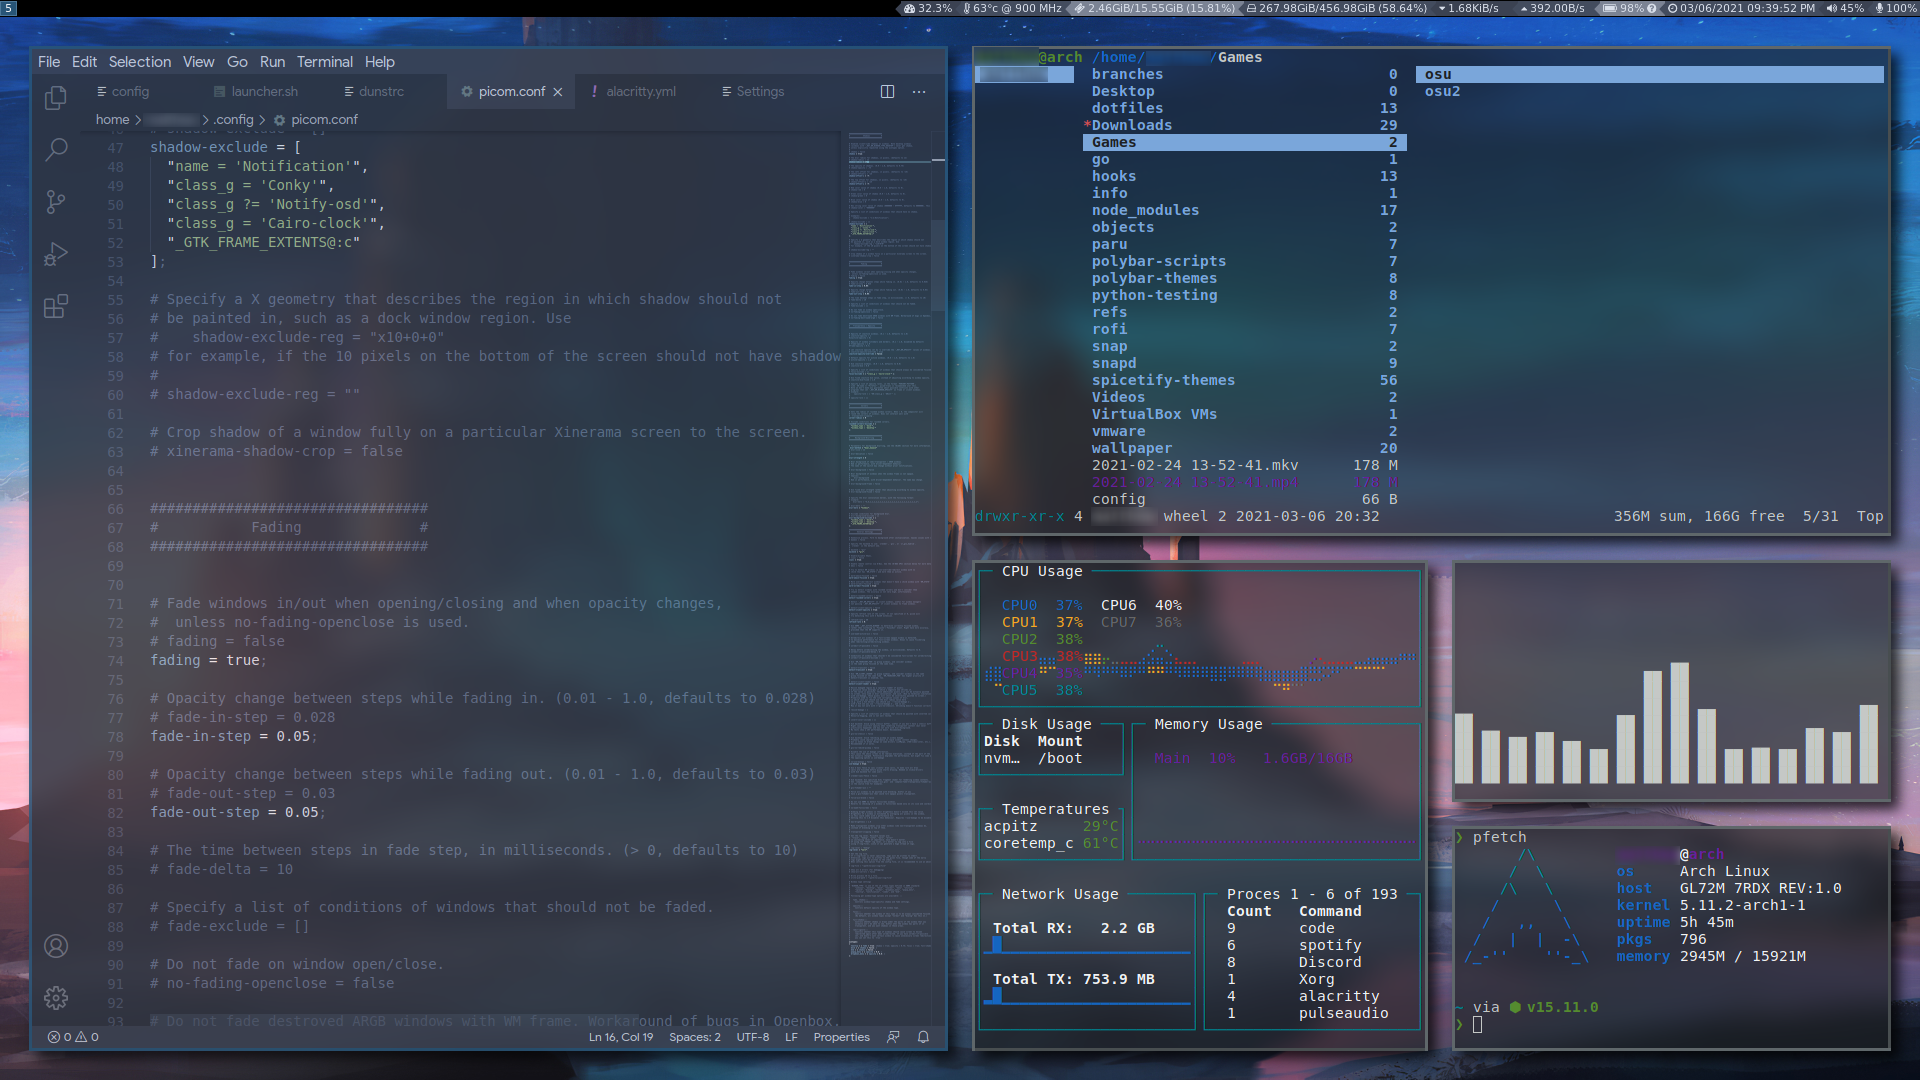
Task: Click the Spaces: 2 indentation button
Action: point(694,1037)
